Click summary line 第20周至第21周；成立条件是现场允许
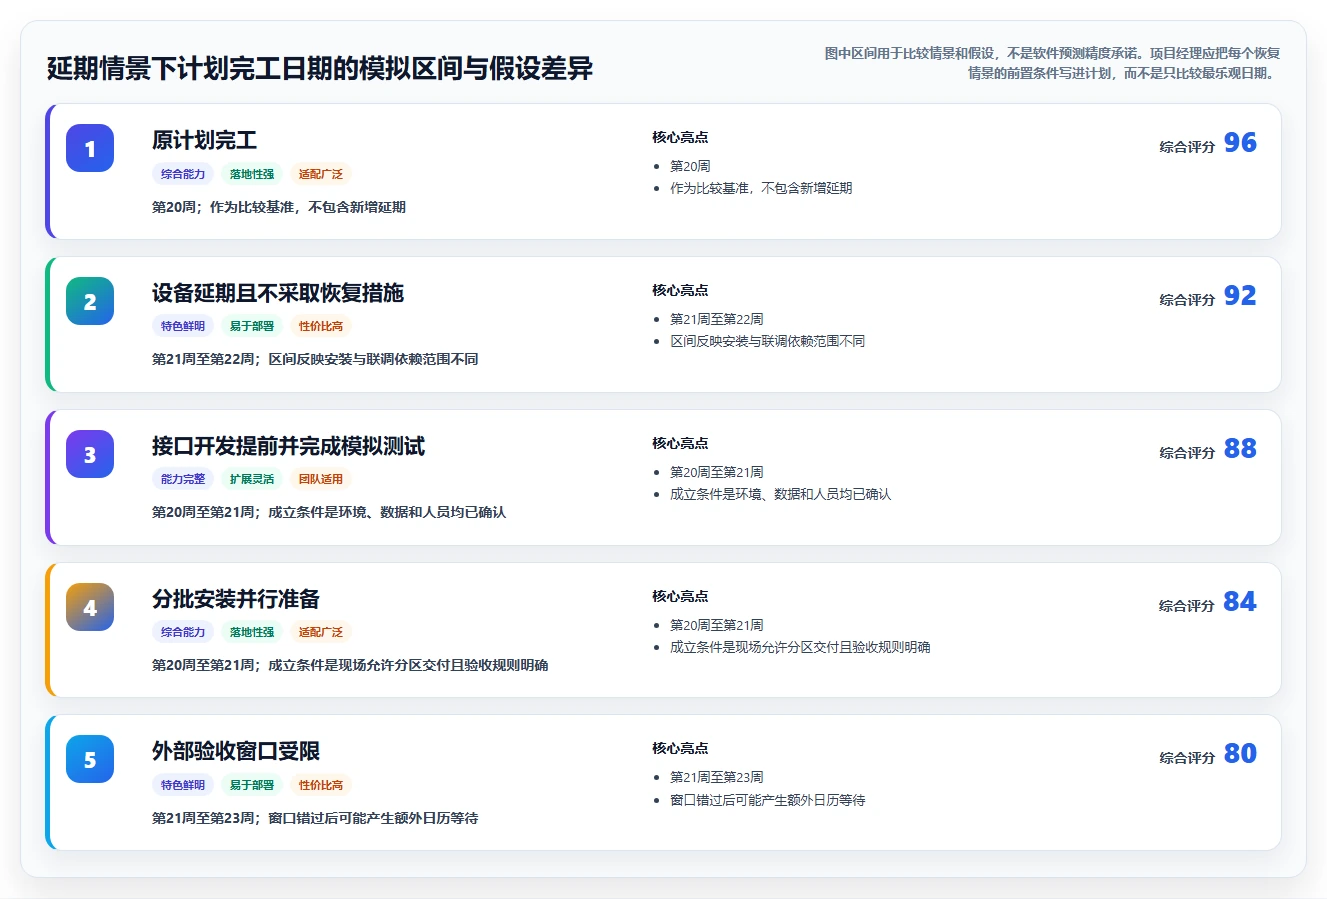The width and height of the screenshot is (1327, 899). click(350, 665)
